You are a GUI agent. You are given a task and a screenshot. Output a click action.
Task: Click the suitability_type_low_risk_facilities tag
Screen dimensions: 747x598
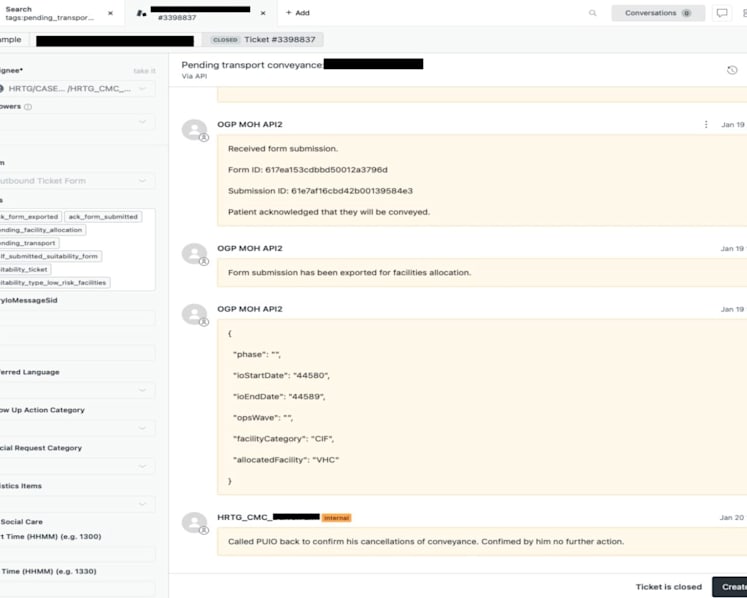click(x=54, y=283)
